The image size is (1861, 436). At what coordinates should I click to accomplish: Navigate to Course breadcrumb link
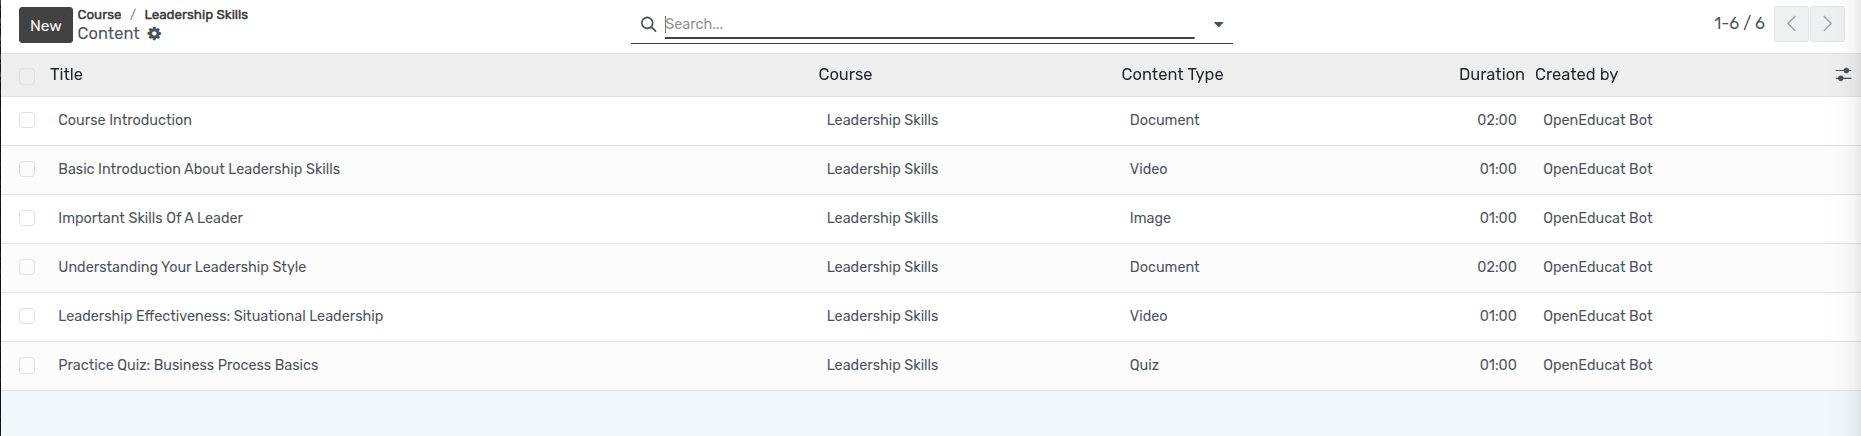point(99,15)
